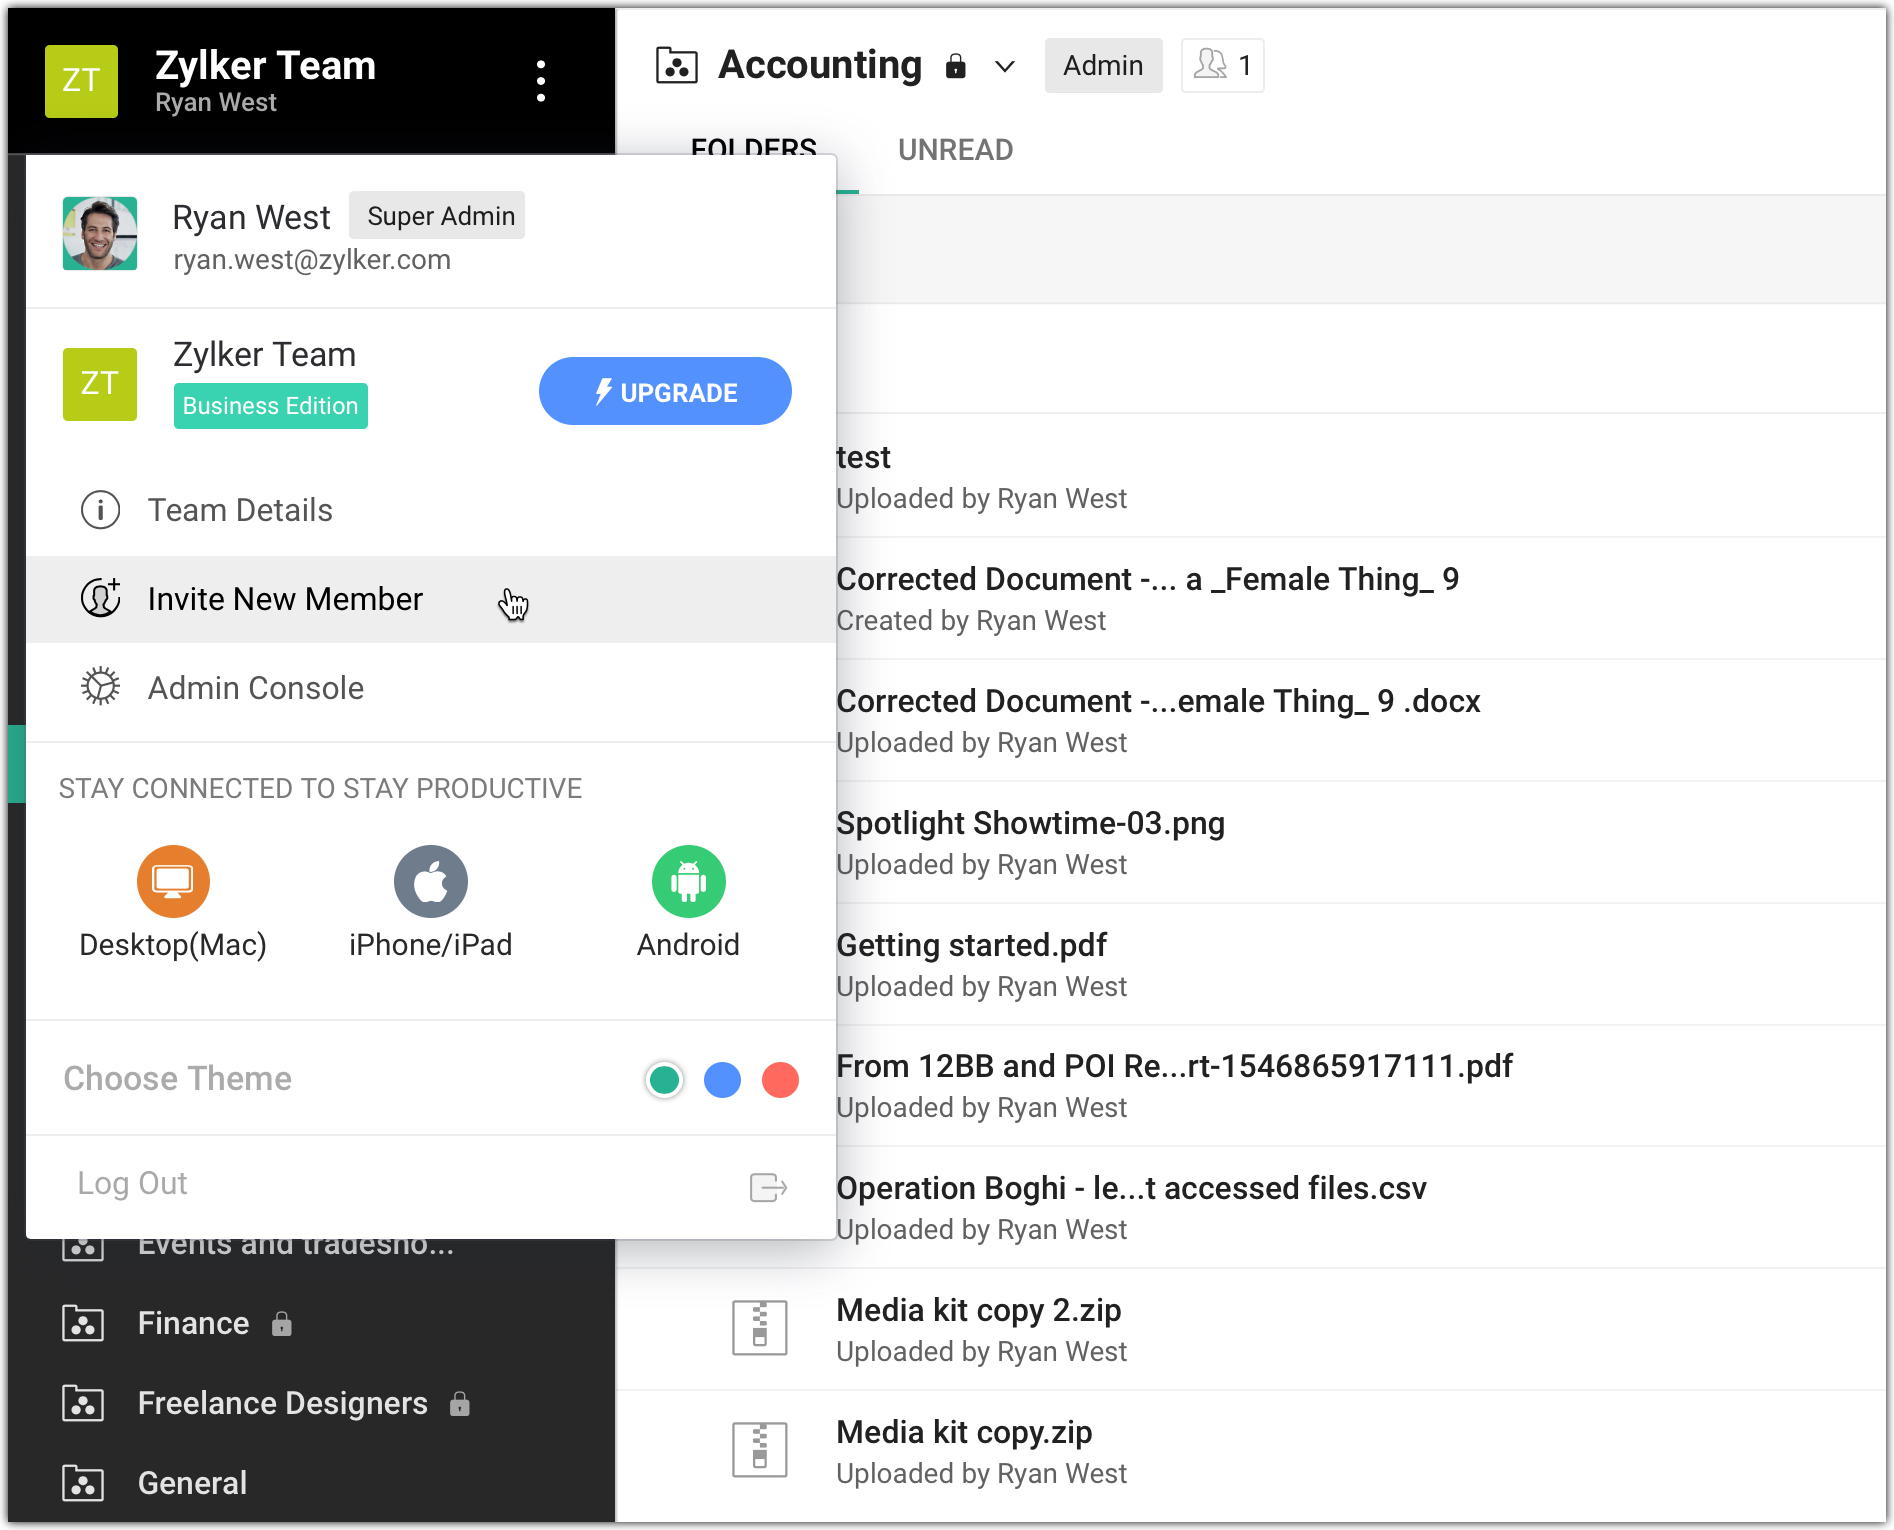Viewport: 1894px width, 1530px height.
Task: Click the Desktop(Mac) app icon
Action: (173, 881)
